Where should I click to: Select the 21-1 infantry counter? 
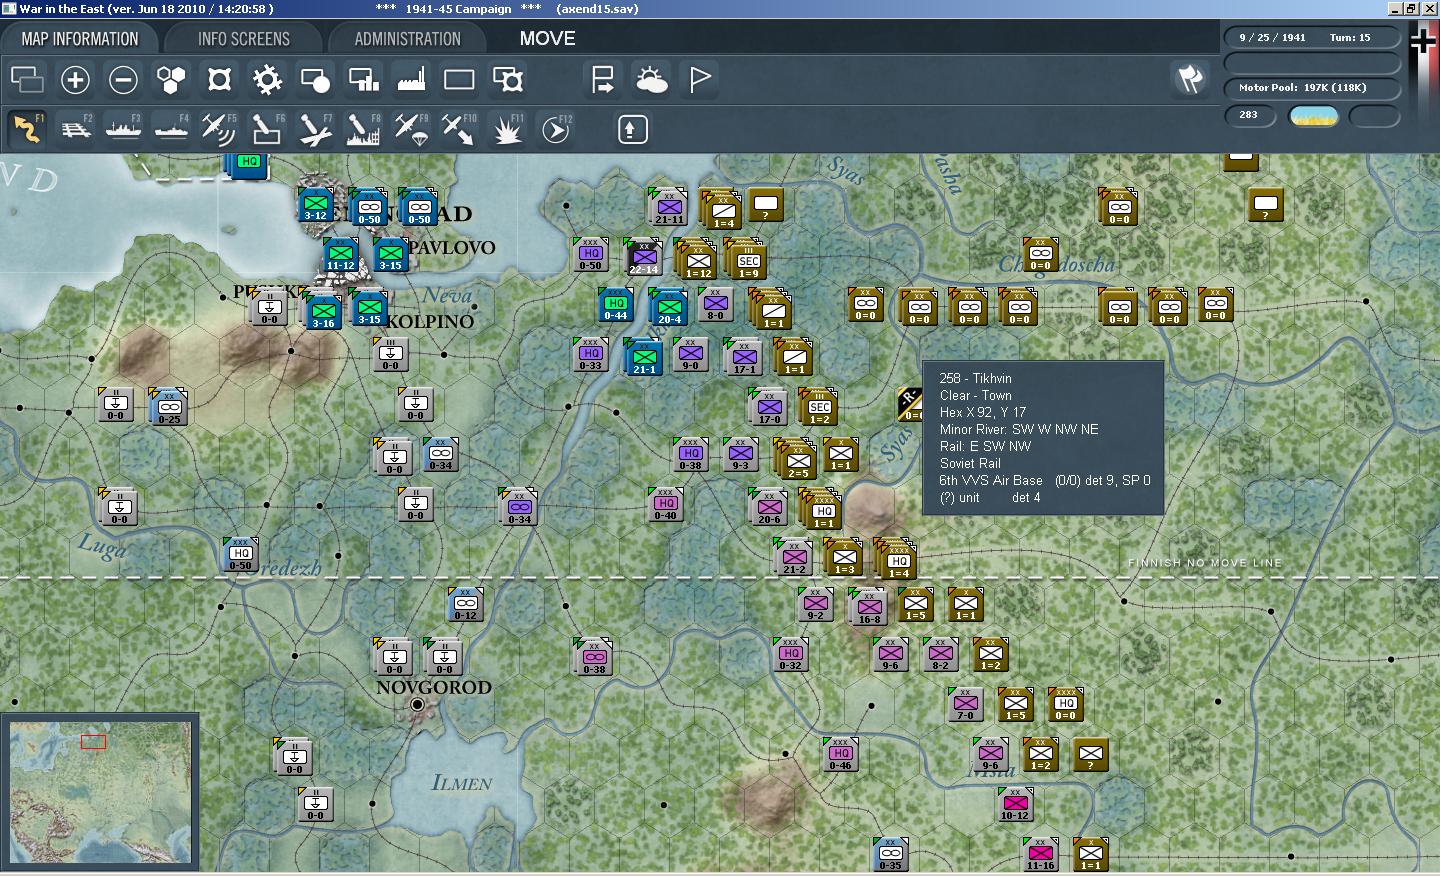pyautogui.click(x=644, y=358)
